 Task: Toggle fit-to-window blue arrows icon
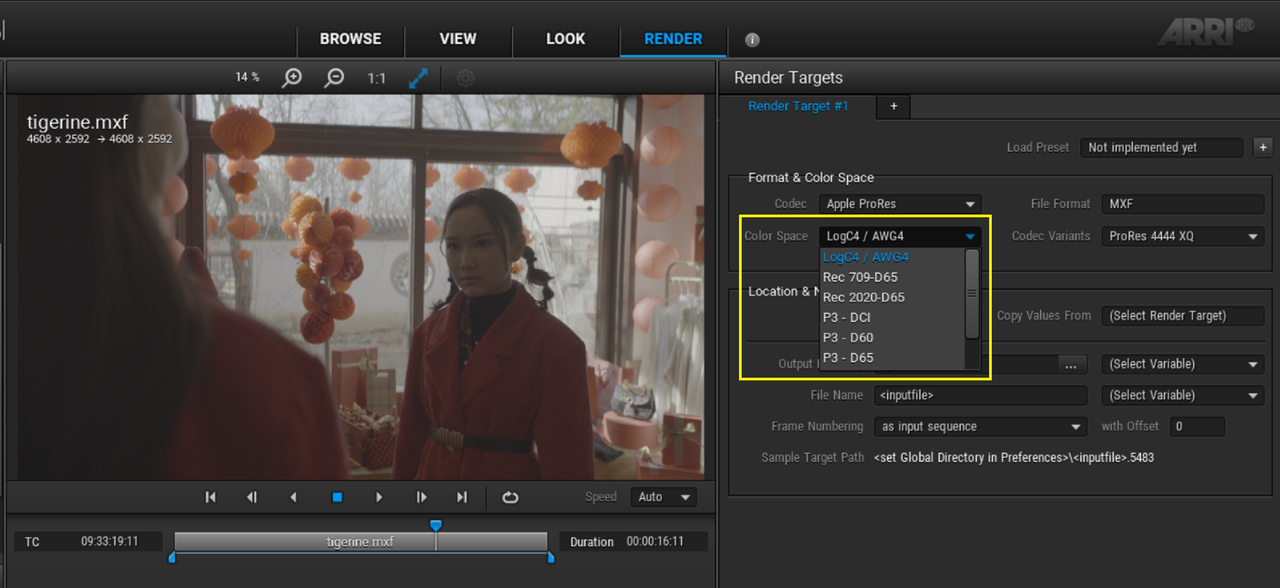click(418, 78)
